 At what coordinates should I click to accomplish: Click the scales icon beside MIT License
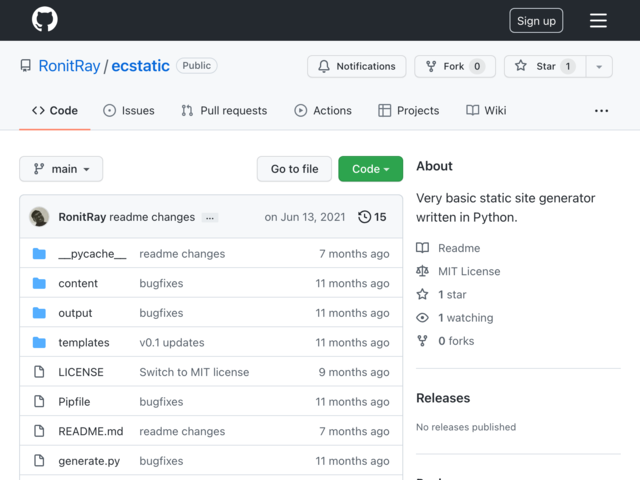click(422, 271)
